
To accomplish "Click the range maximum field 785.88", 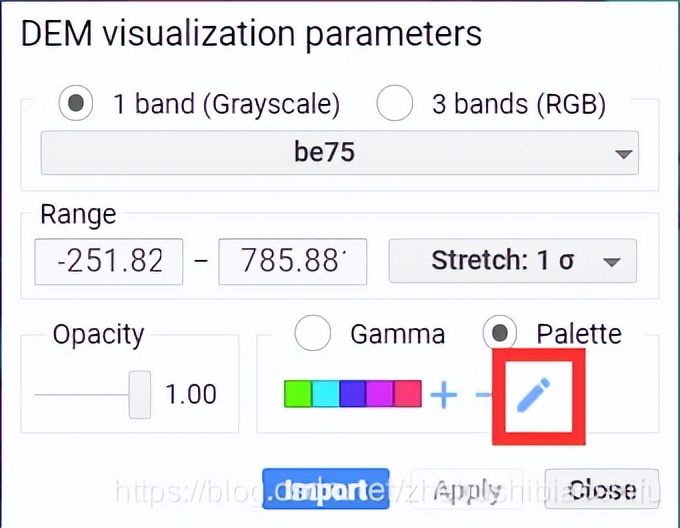I will pyautogui.click(x=292, y=261).
